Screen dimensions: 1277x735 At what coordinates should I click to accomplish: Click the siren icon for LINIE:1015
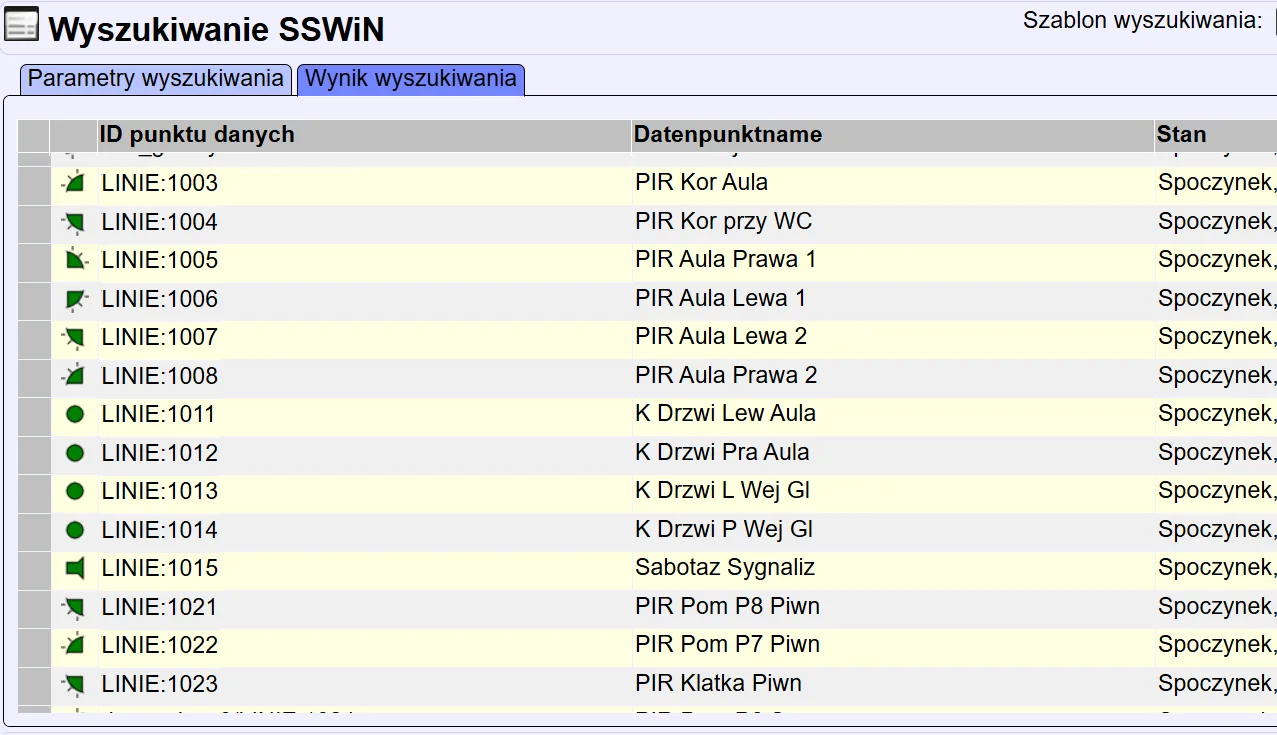point(74,568)
